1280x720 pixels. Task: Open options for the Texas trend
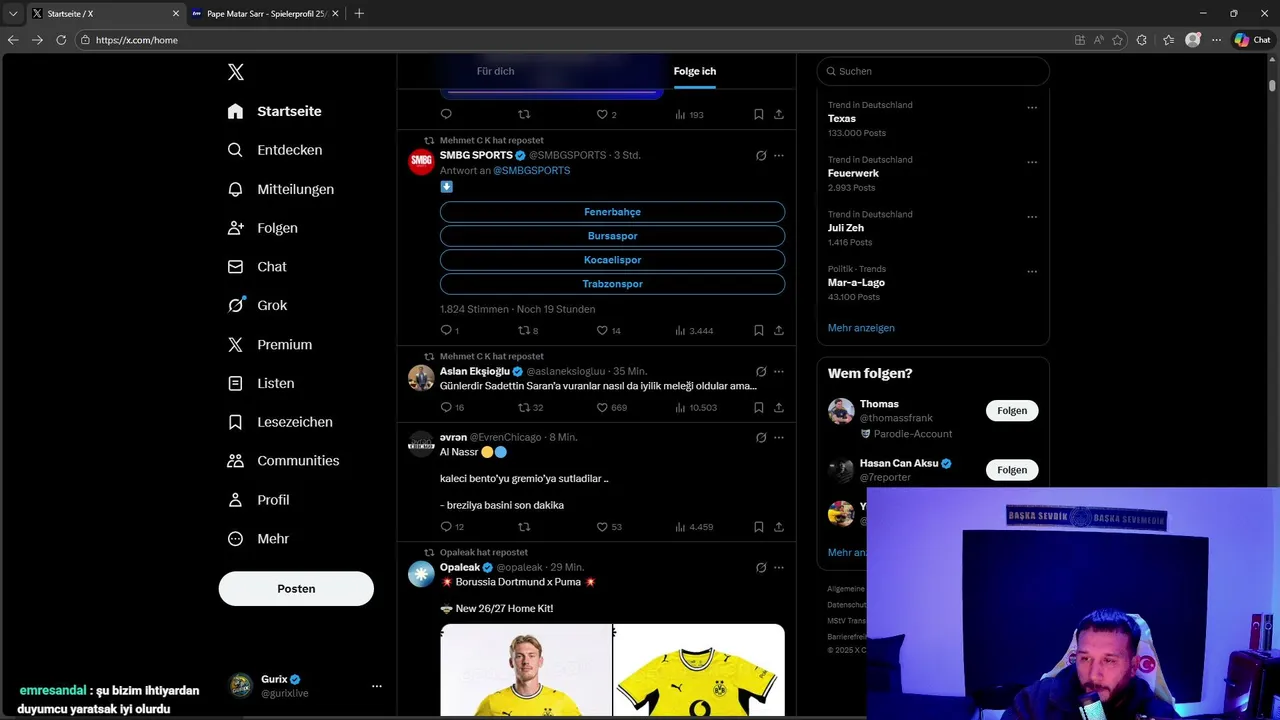[x=1032, y=107]
